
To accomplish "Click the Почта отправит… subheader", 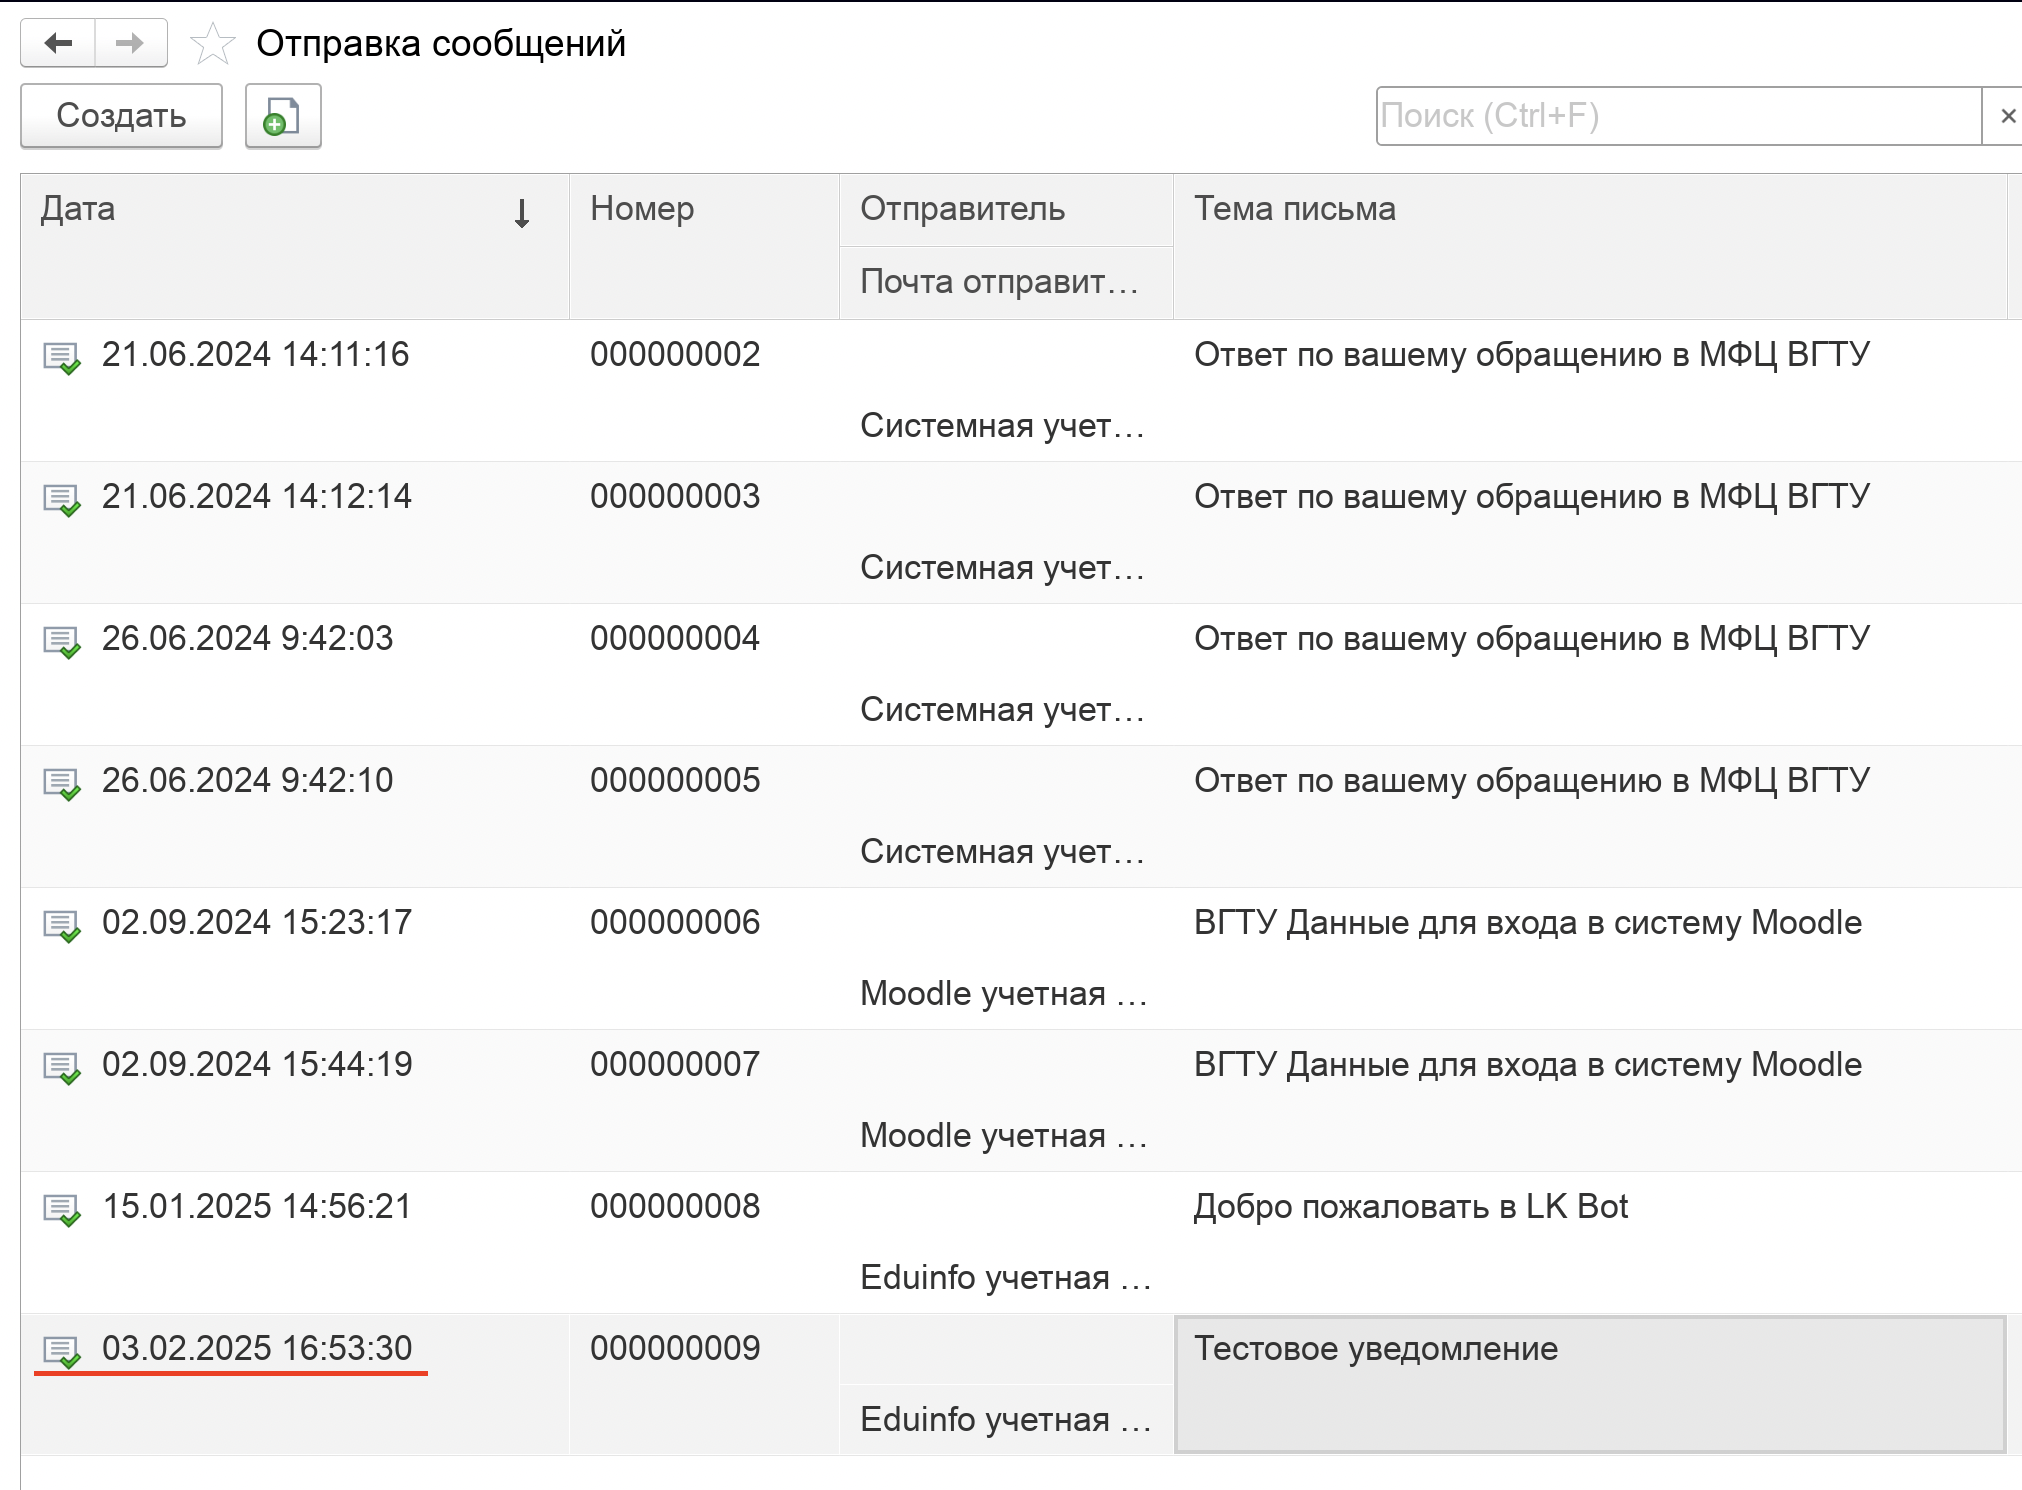I will click(x=1000, y=282).
